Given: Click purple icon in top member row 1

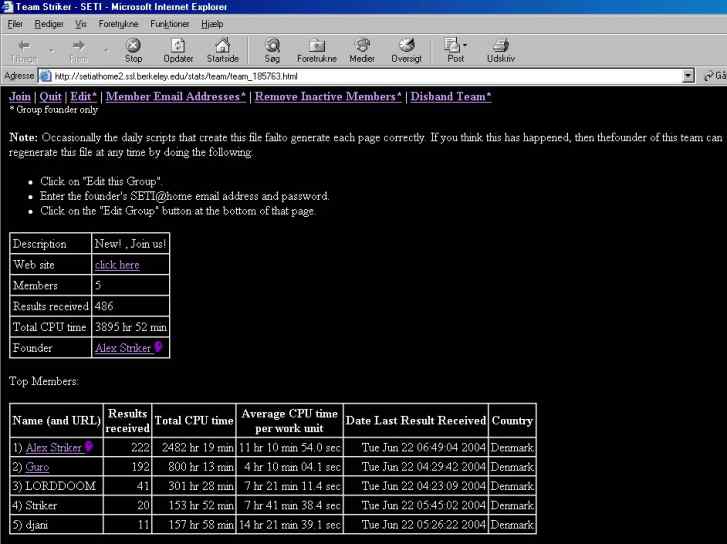Looking at the screenshot, I should pyautogui.click(x=88, y=447).
